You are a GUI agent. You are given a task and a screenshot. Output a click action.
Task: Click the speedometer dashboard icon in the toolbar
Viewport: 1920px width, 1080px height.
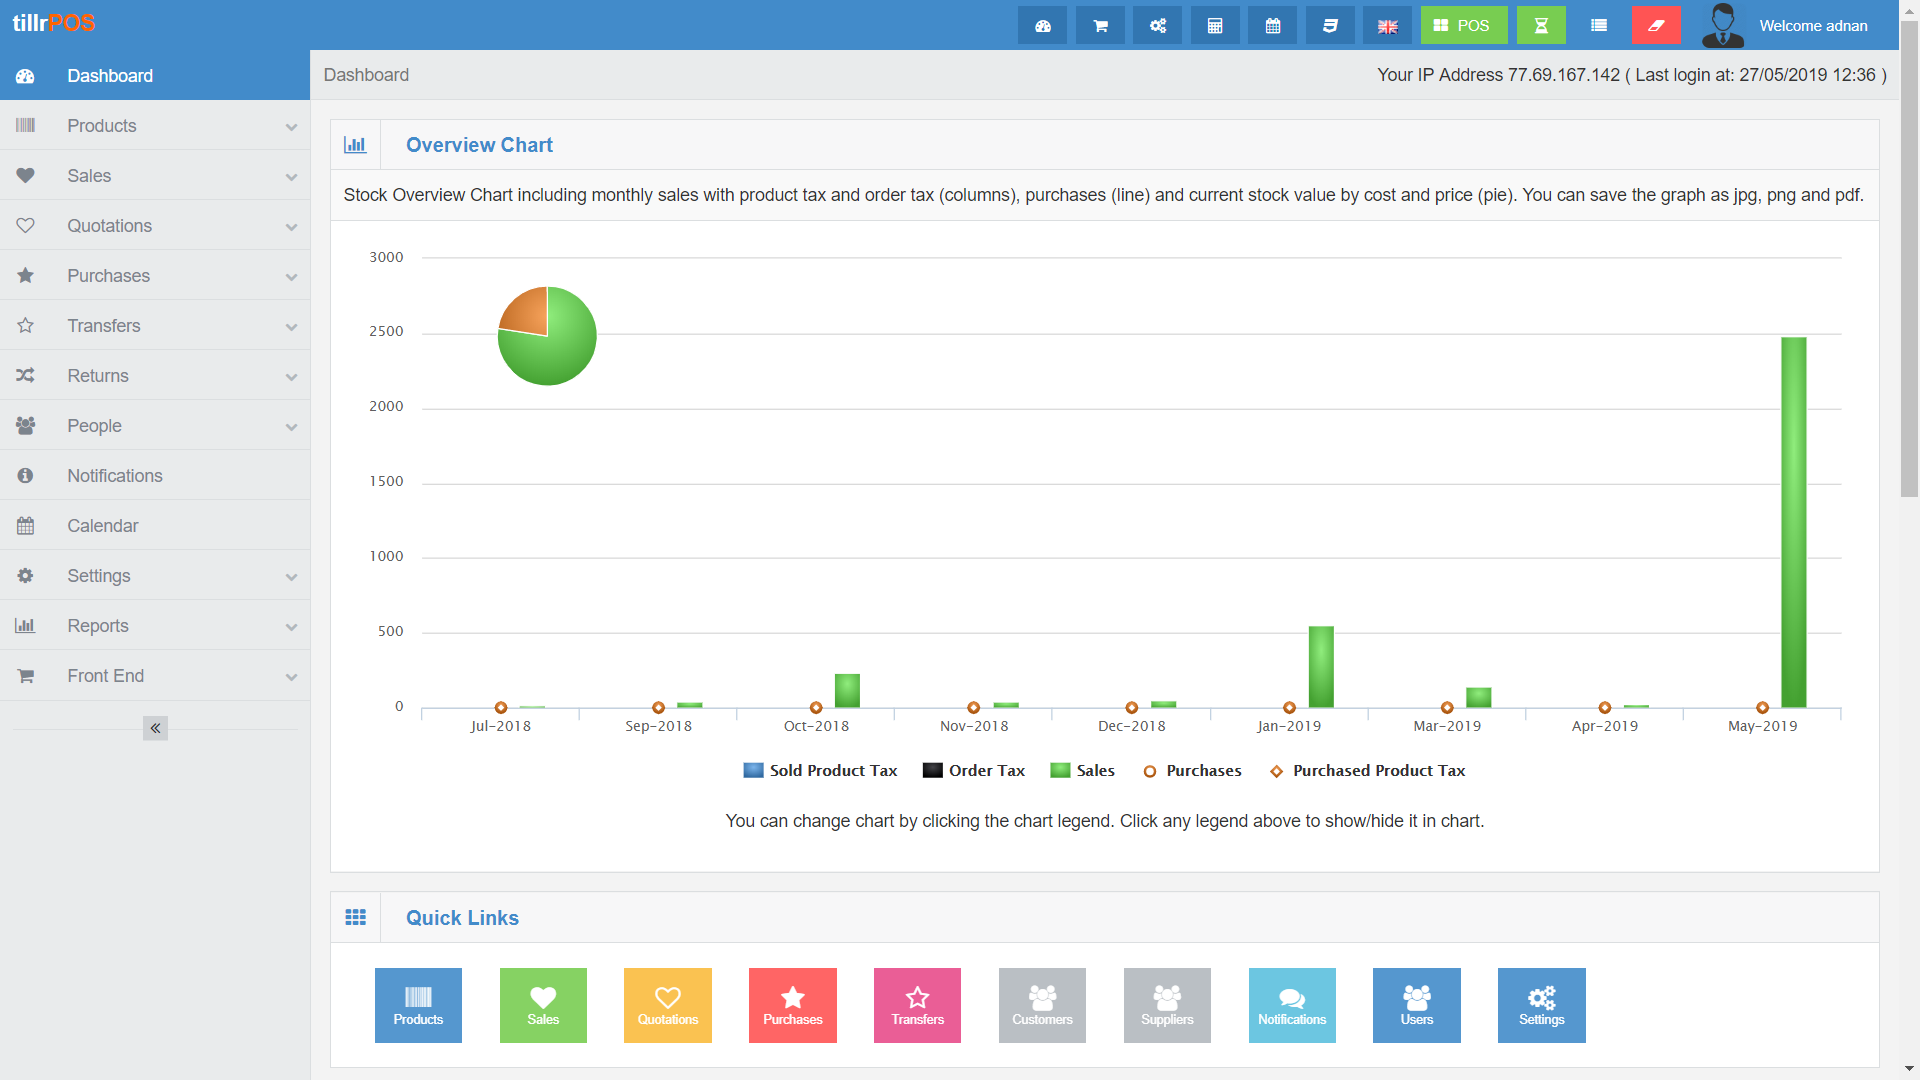click(x=1042, y=25)
